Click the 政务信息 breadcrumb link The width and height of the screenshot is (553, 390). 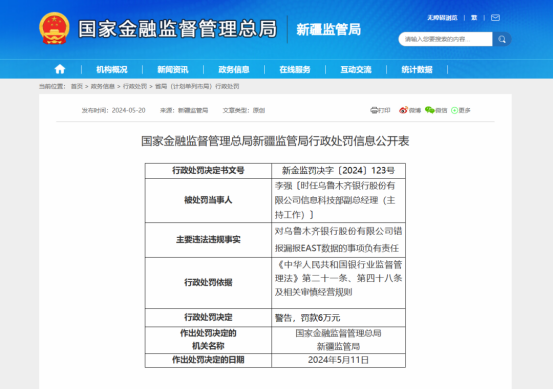tap(103, 86)
